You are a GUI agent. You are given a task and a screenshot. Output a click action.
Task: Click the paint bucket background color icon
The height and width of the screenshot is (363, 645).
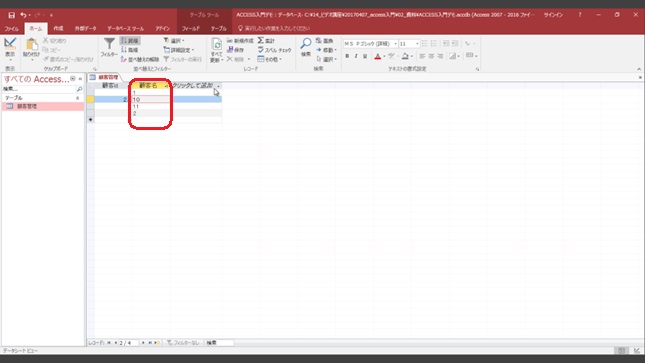coord(405,56)
